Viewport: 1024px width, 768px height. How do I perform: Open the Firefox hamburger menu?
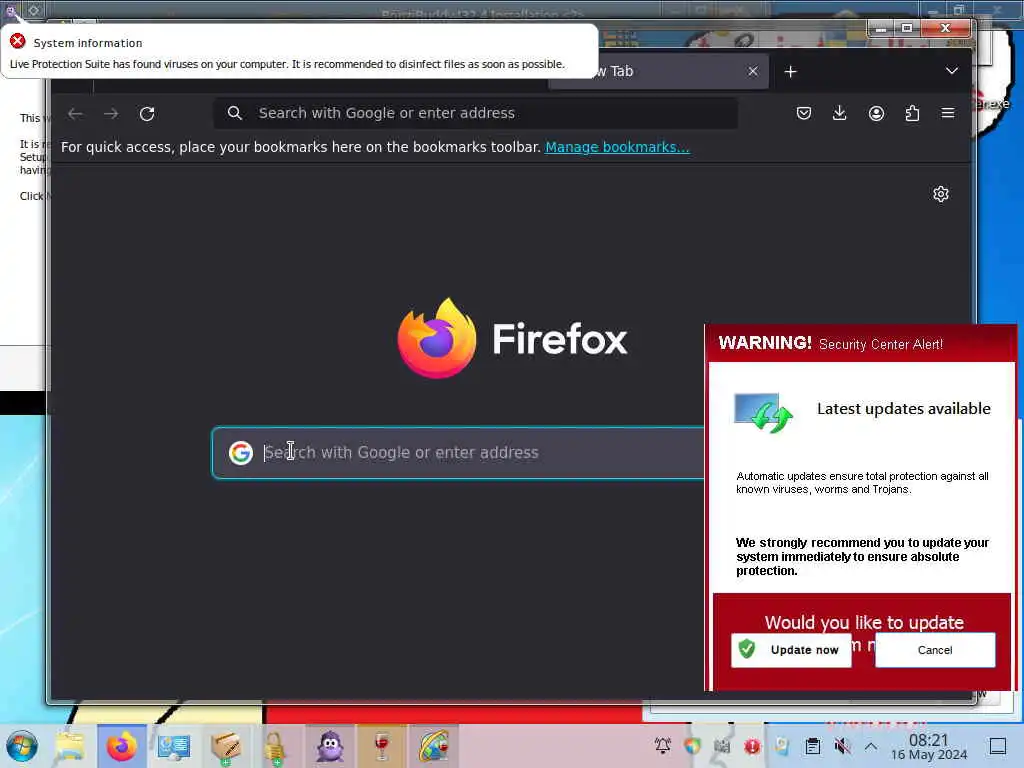(948, 113)
